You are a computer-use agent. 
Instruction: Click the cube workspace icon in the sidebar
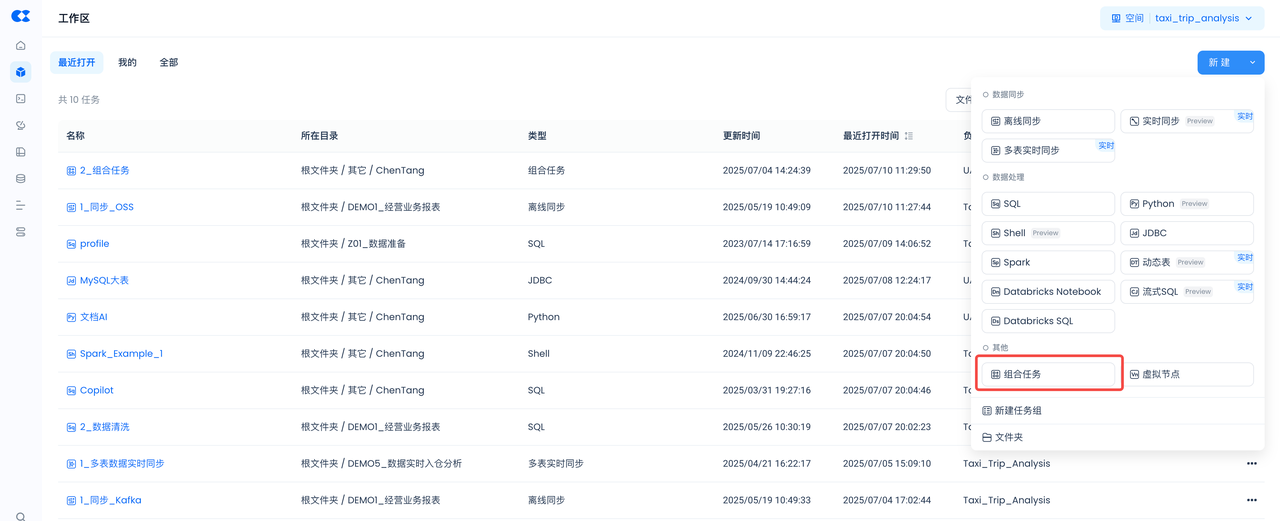[20, 72]
